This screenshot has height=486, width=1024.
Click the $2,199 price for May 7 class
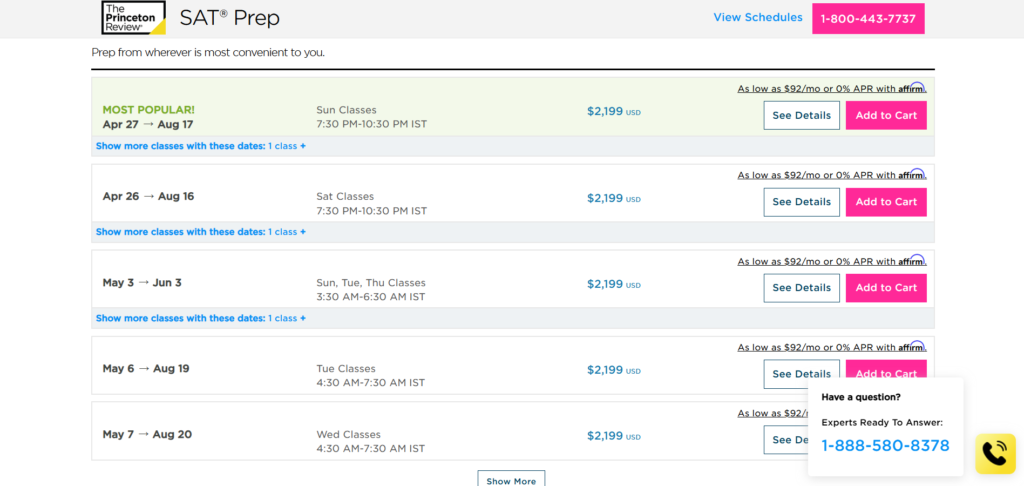[x=613, y=435]
